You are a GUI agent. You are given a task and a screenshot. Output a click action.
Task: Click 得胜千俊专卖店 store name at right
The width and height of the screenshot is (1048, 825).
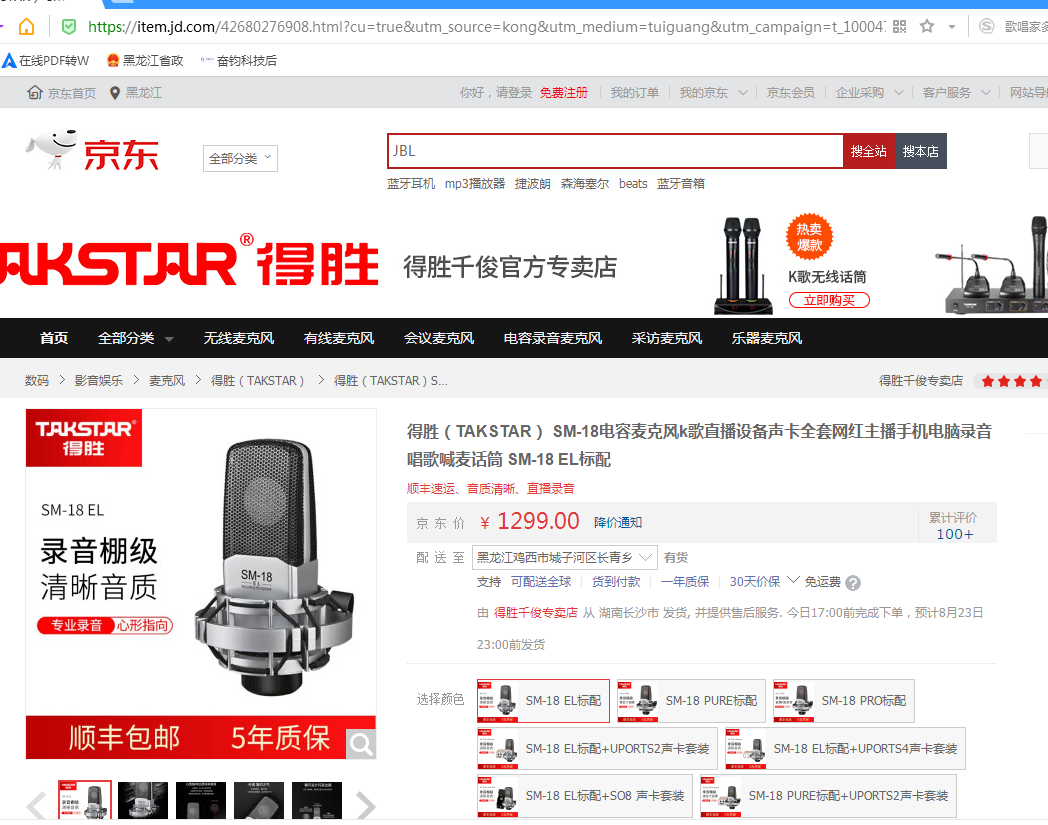coord(920,380)
